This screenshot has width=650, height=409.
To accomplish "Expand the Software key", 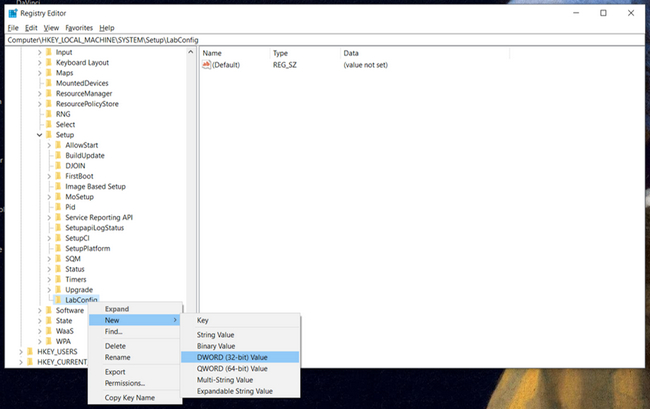I will [39, 310].
